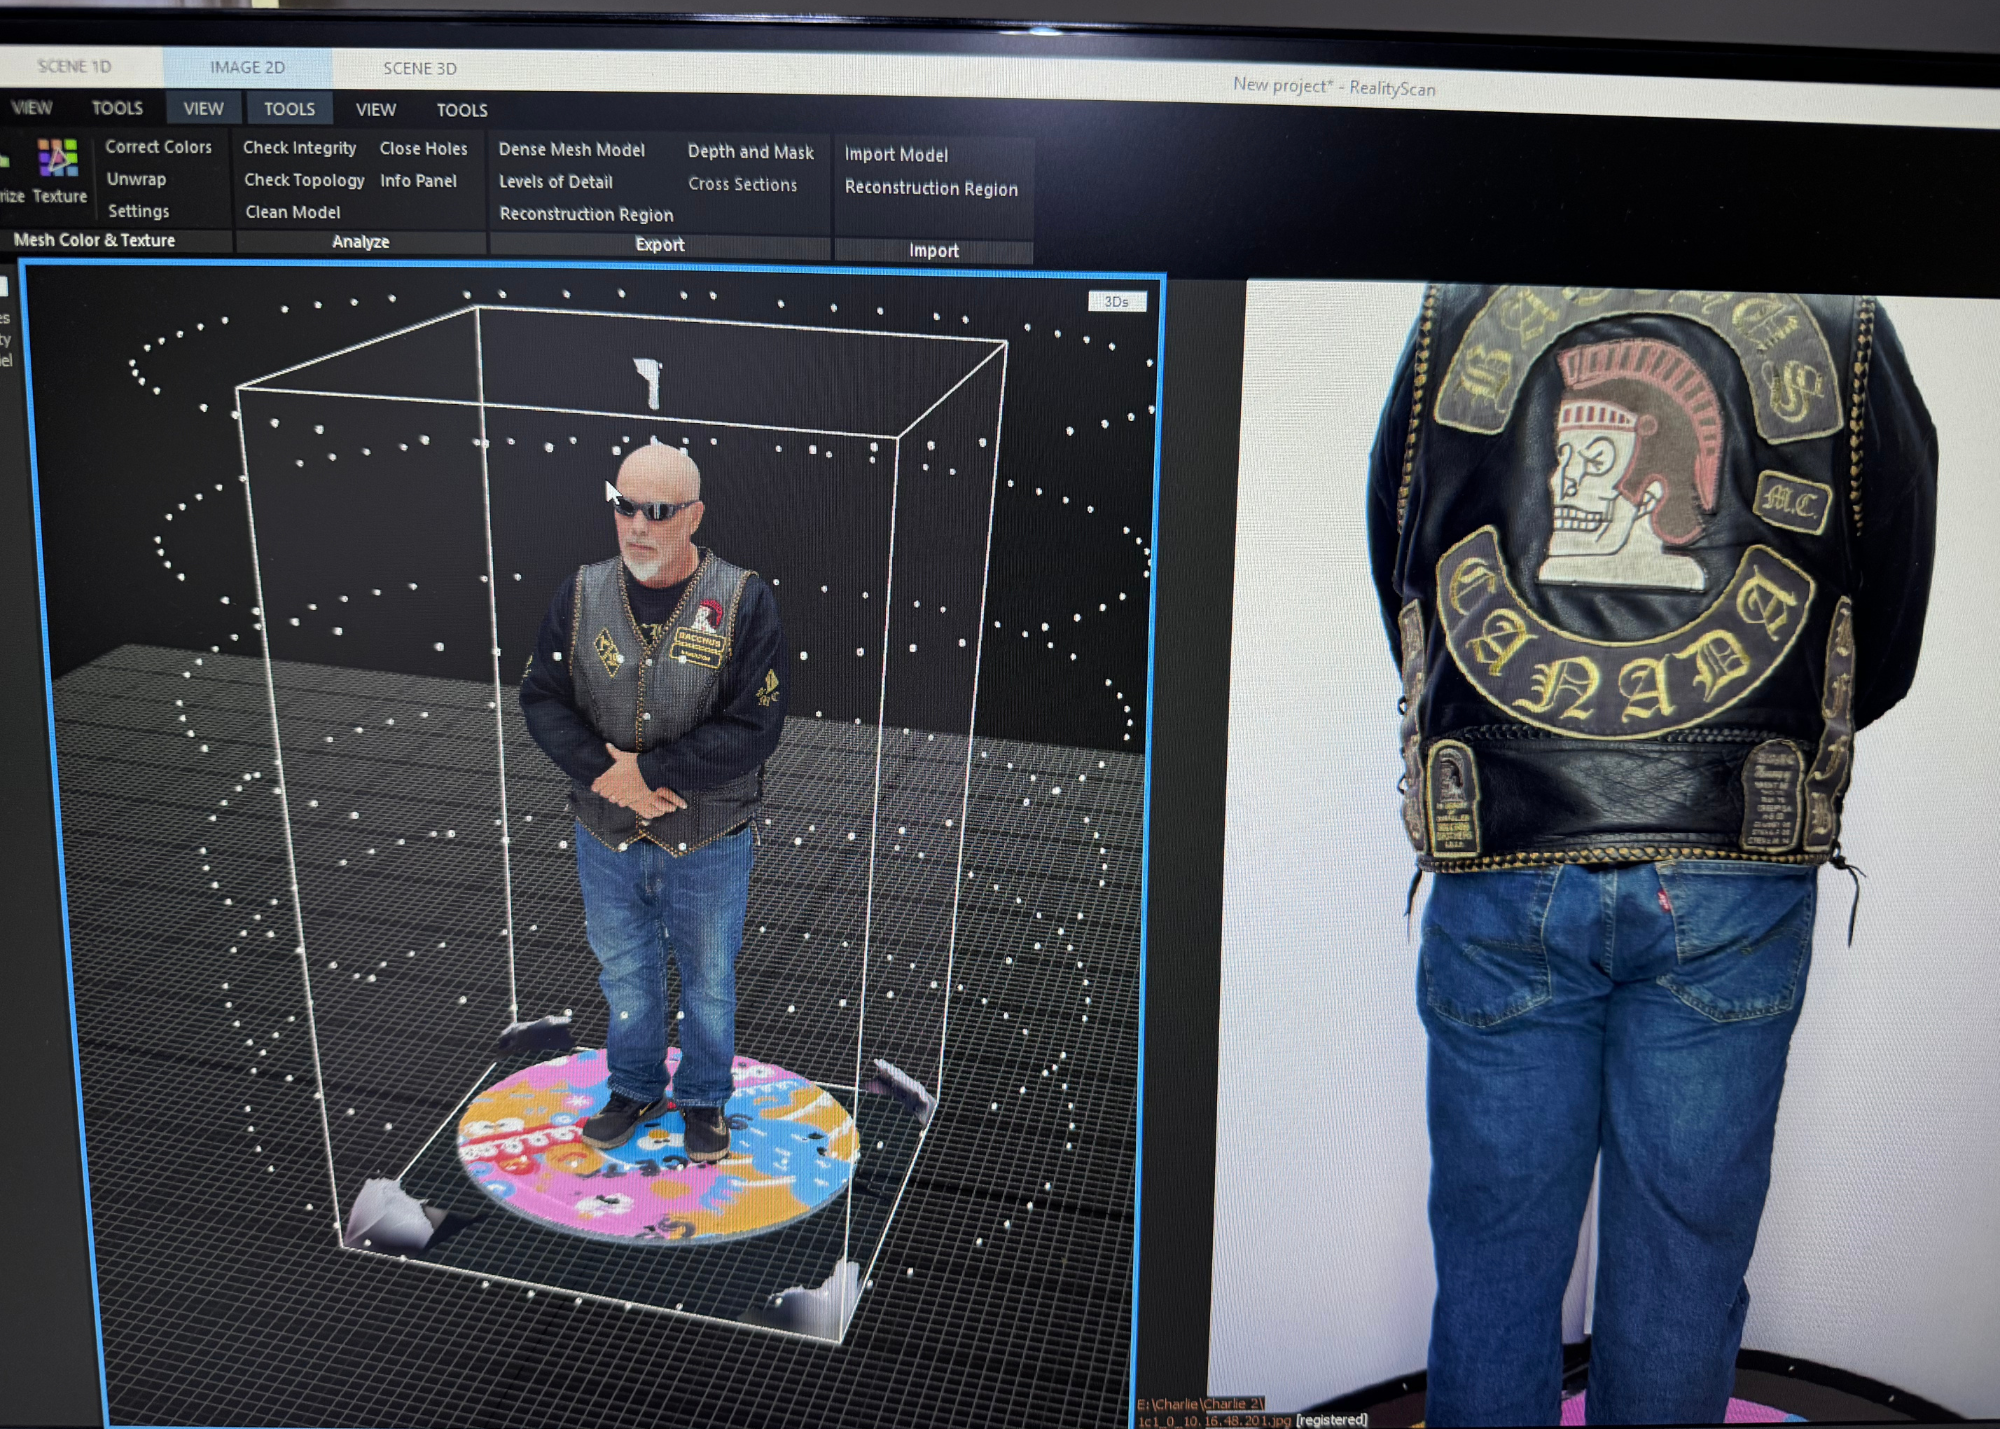Switch to the IMAGE 2D context tab

[247, 67]
